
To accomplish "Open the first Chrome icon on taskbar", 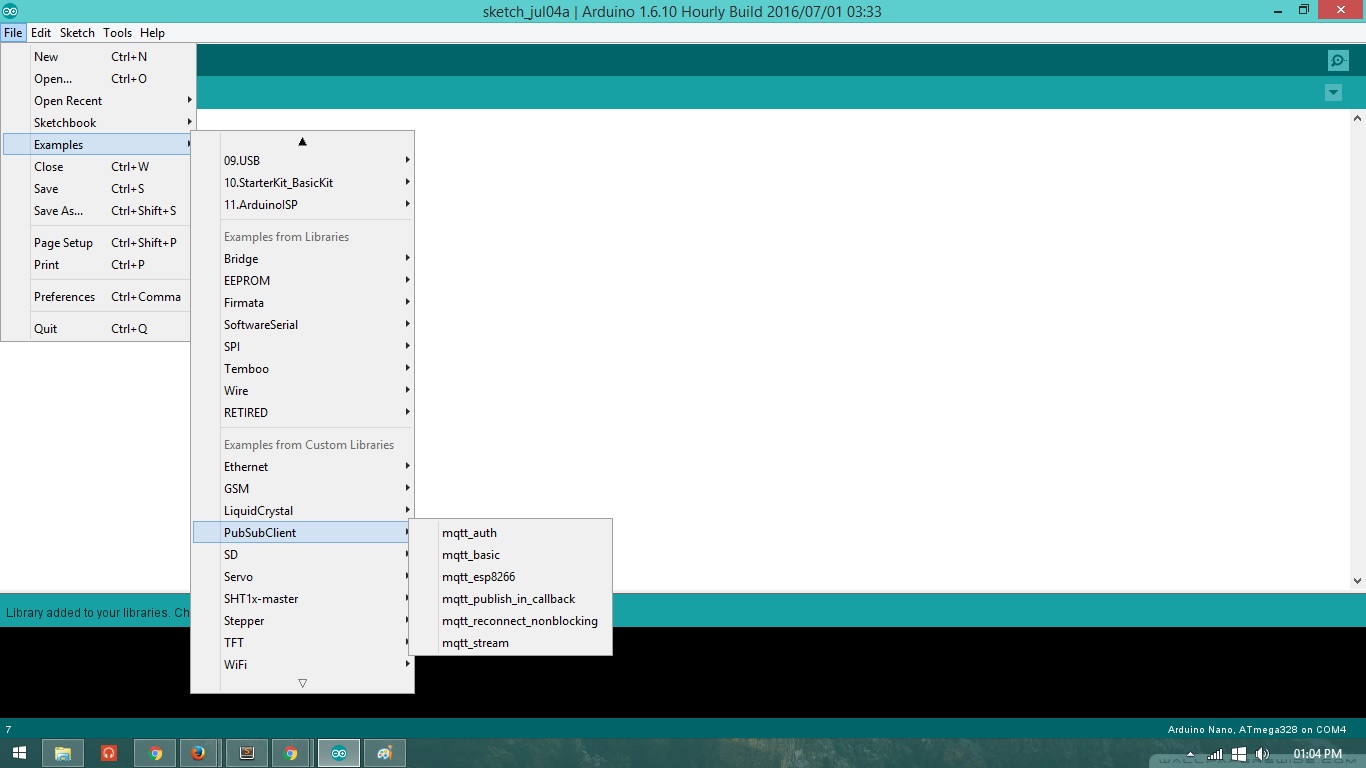I will click(x=156, y=753).
